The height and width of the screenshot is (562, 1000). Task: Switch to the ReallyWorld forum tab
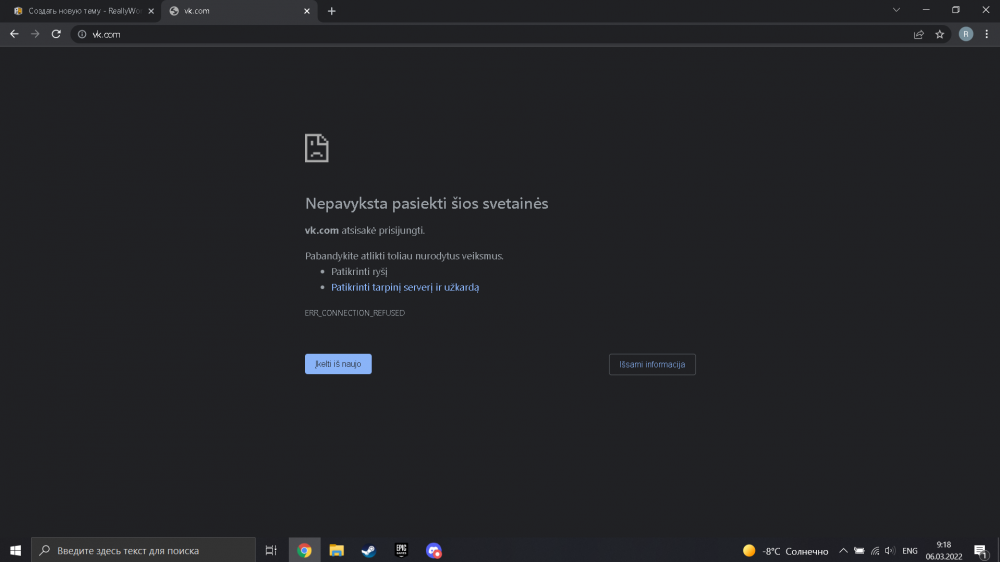point(84,11)
